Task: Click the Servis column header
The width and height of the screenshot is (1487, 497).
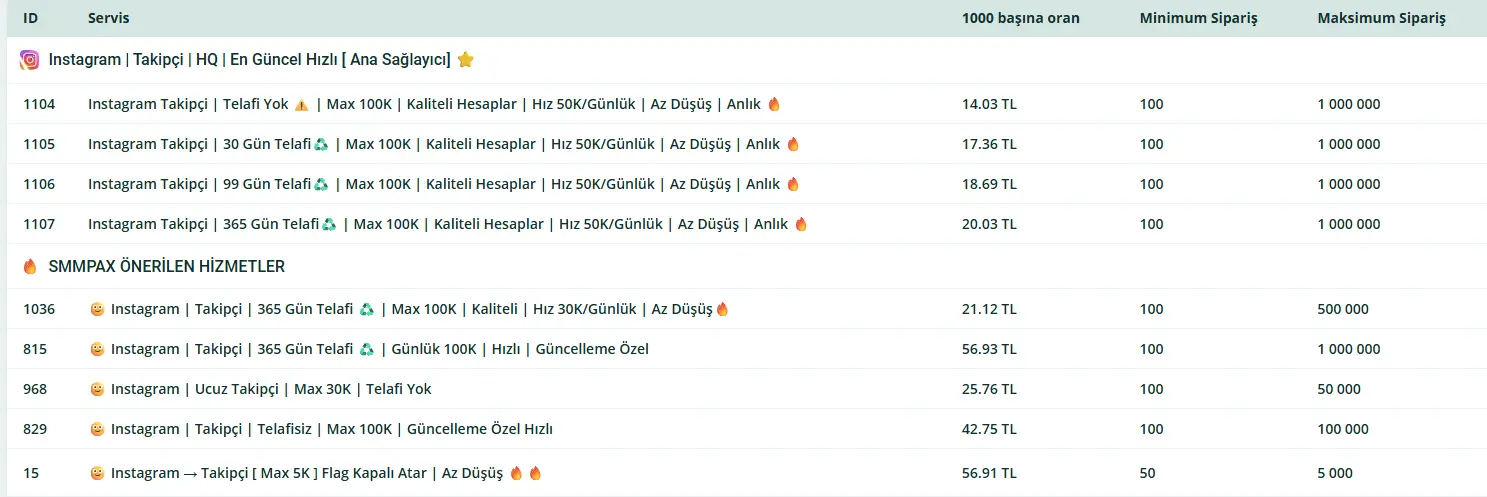Action: click(108, 18)
